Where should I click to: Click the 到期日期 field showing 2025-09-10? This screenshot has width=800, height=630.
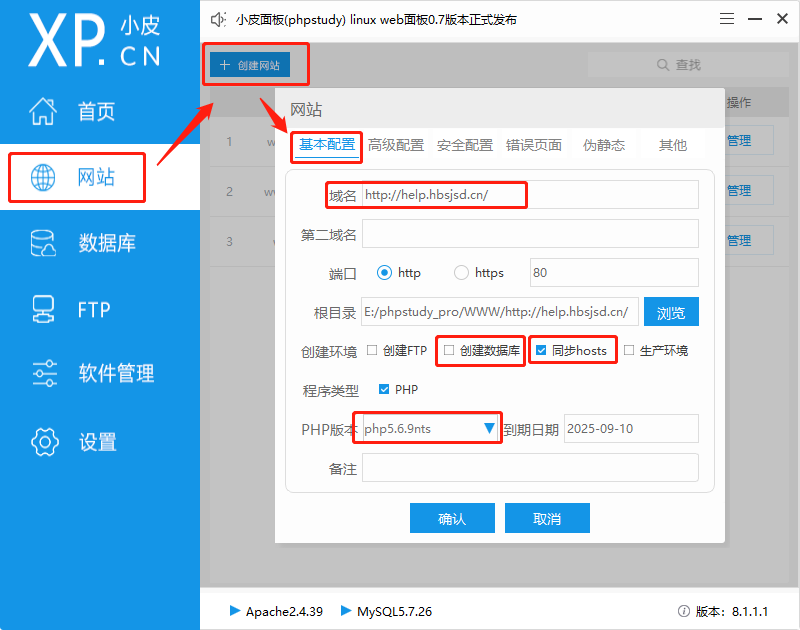click(631, 429)
